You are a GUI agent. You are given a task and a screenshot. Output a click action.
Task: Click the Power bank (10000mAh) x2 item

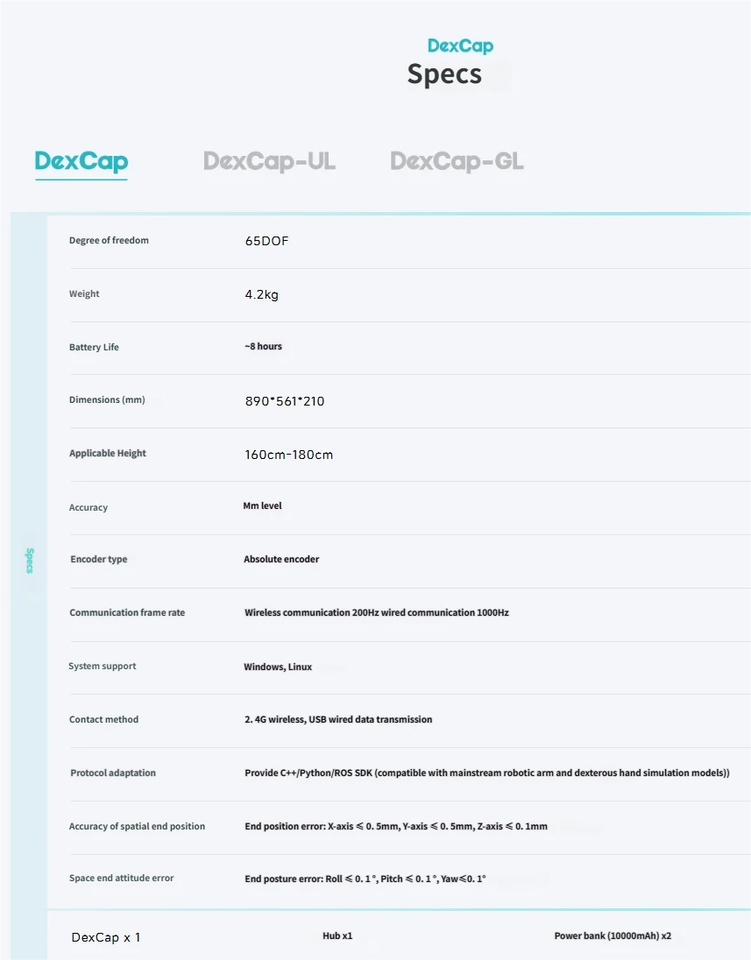point(613,936)
